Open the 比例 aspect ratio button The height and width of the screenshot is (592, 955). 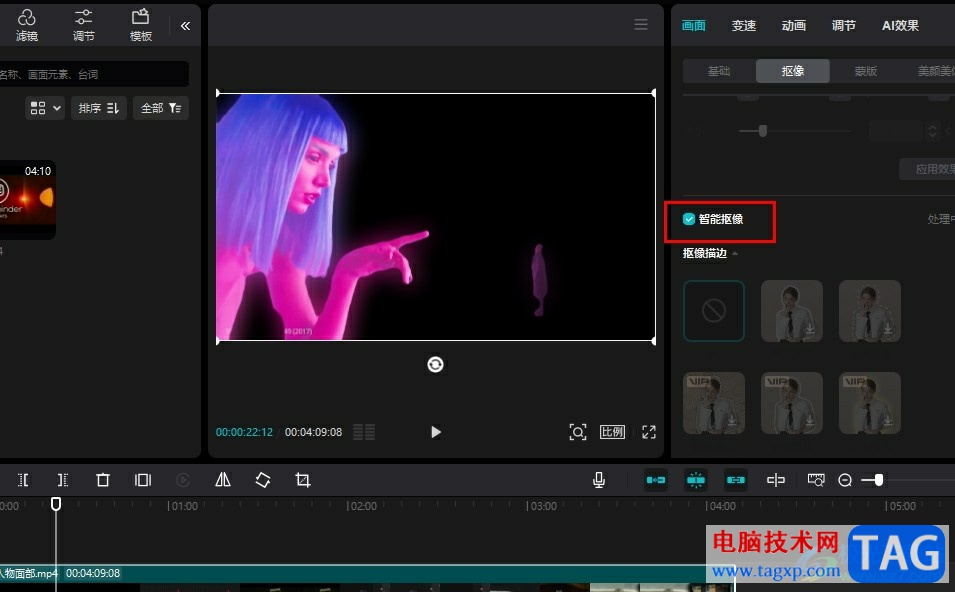coord(612,432)
